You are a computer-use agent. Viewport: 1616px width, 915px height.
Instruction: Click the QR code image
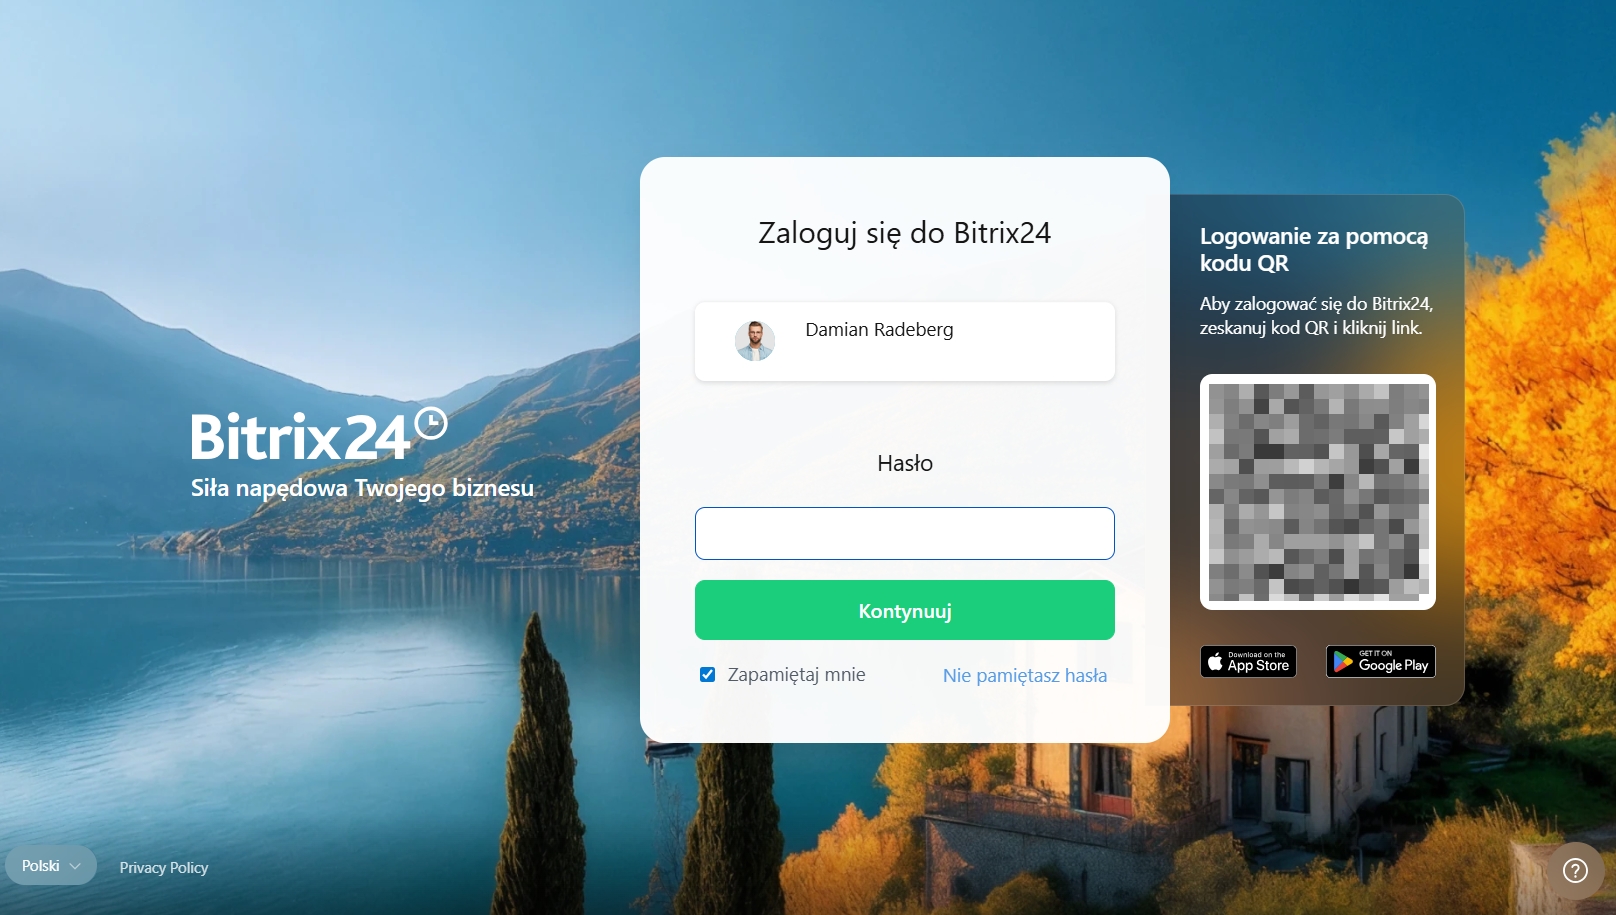(1318, 492)
